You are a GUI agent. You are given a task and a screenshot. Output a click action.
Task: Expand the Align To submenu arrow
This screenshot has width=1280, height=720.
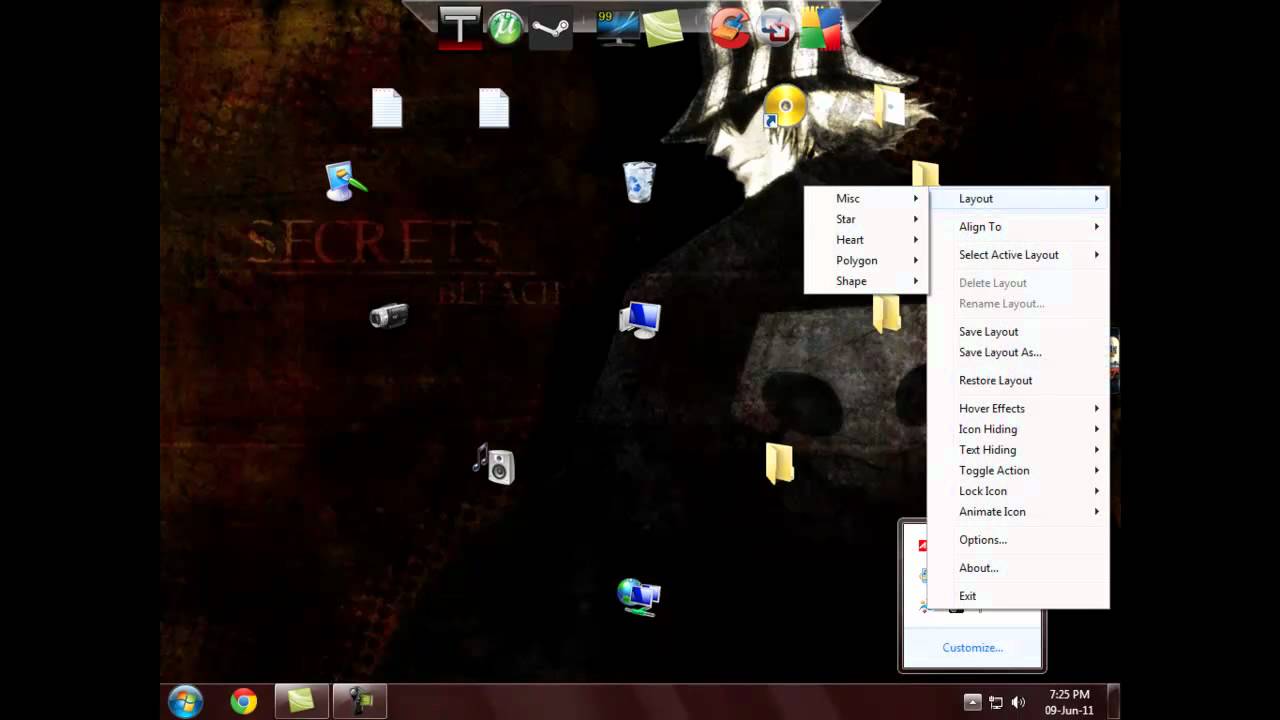click(x=1097, y=227)
